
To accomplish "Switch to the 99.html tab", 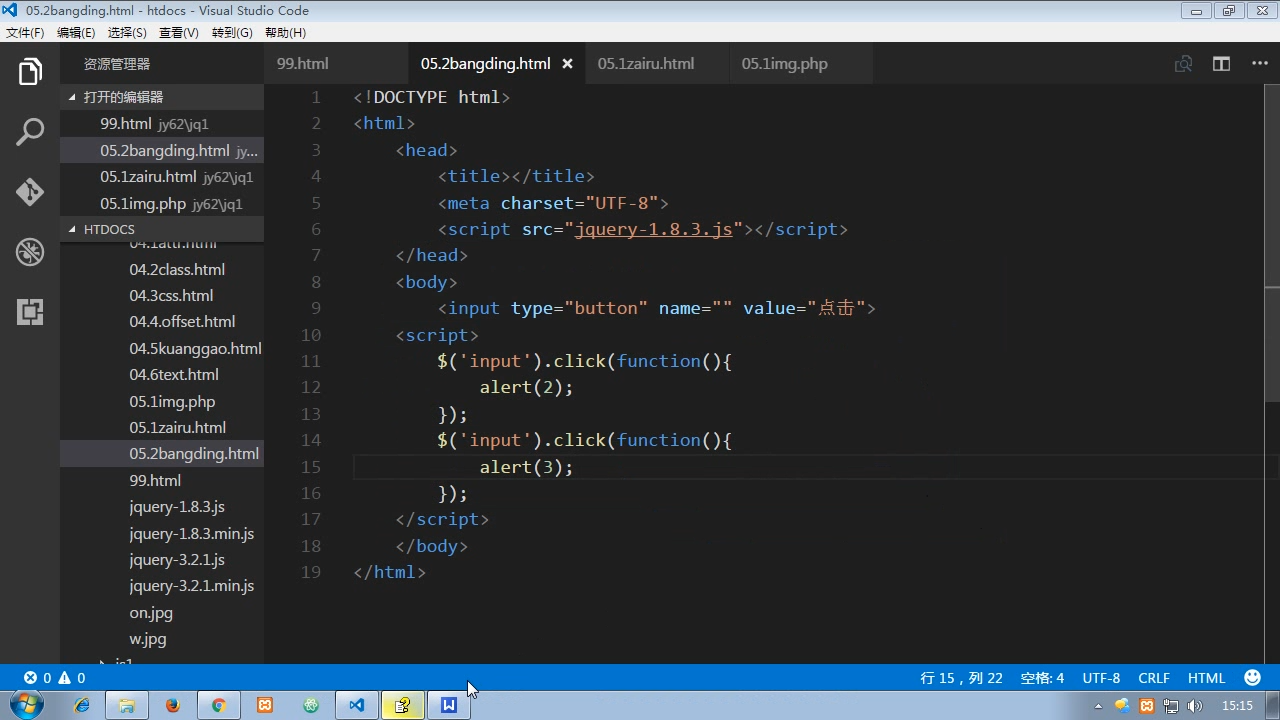I will [x=336, y=64].
